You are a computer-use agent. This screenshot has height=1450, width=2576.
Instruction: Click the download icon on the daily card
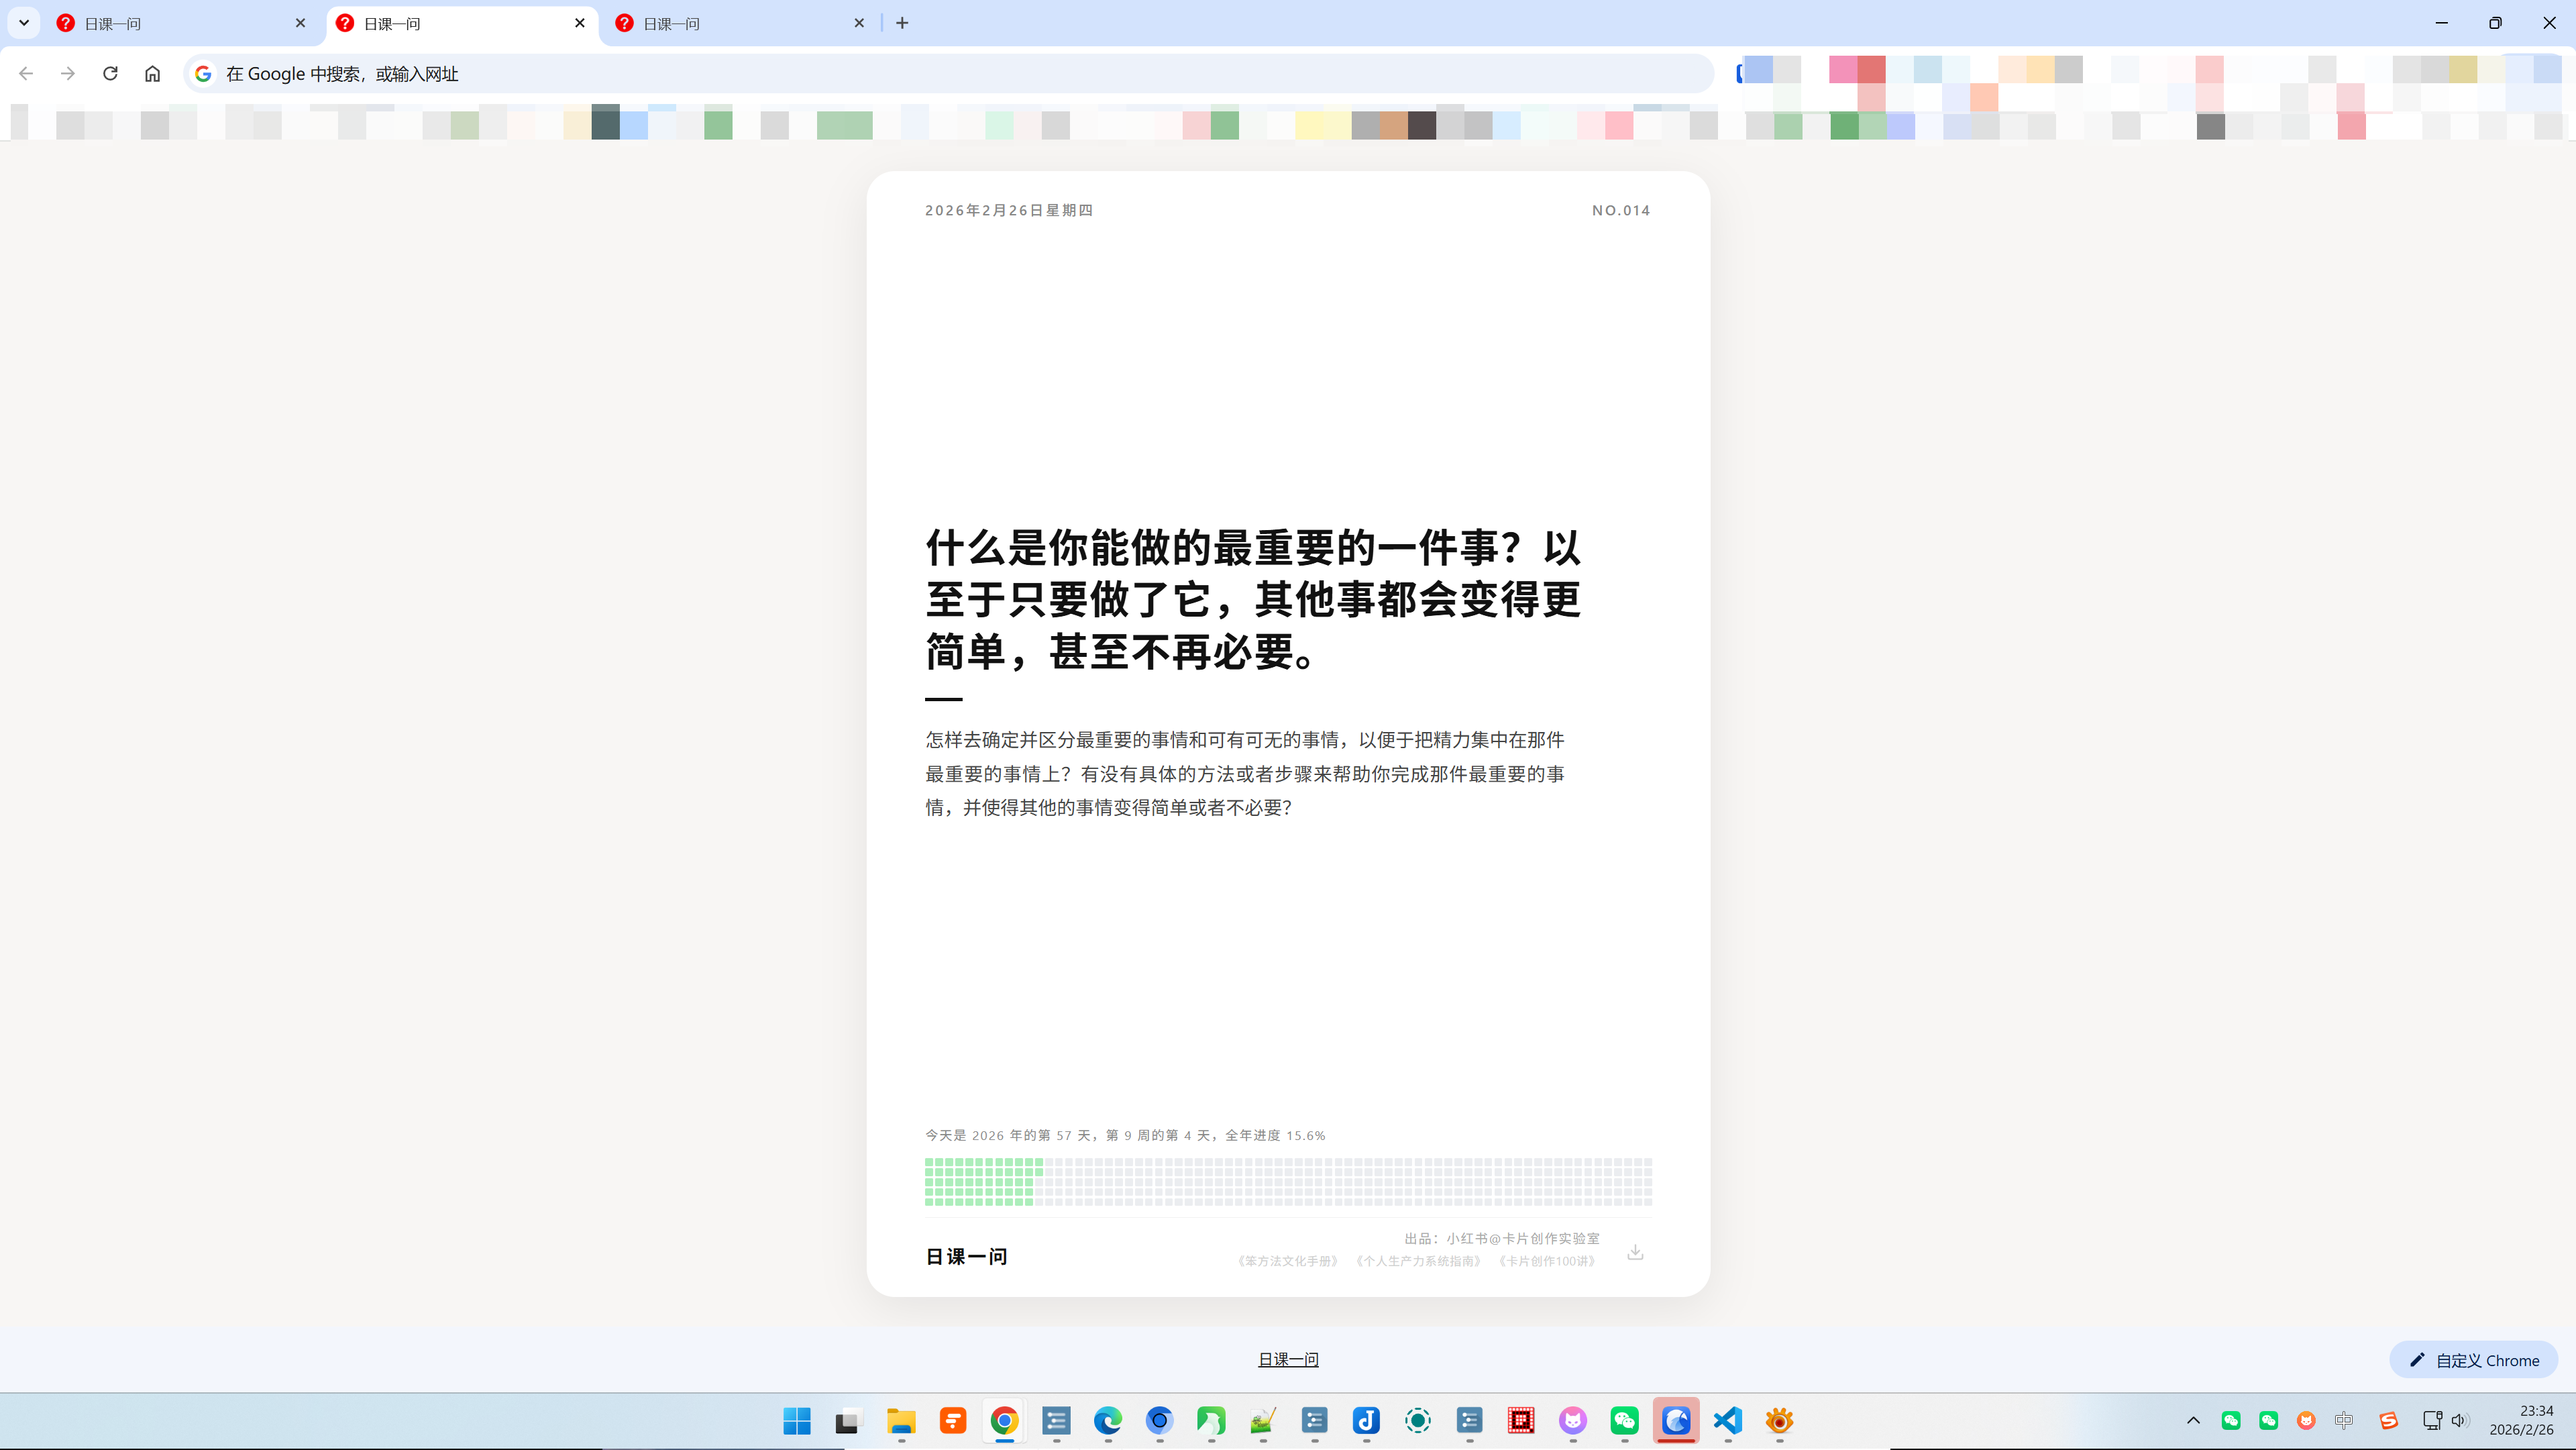[x=1636, y=1251]
